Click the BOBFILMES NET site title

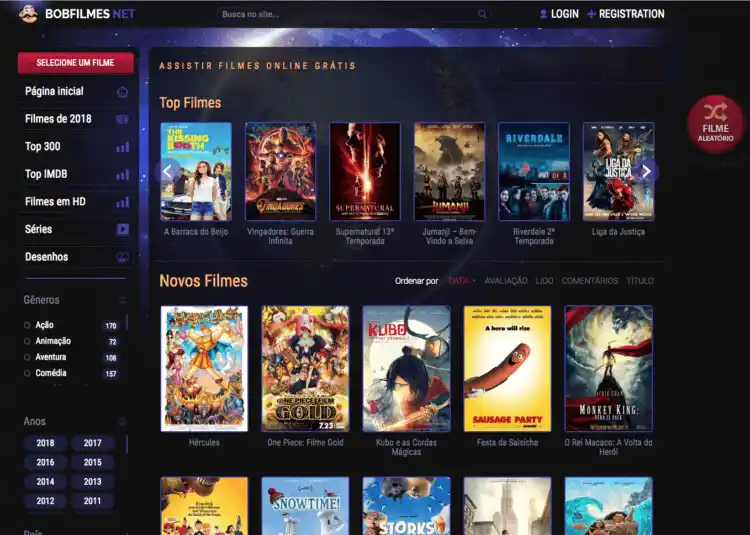click(90, 14)
